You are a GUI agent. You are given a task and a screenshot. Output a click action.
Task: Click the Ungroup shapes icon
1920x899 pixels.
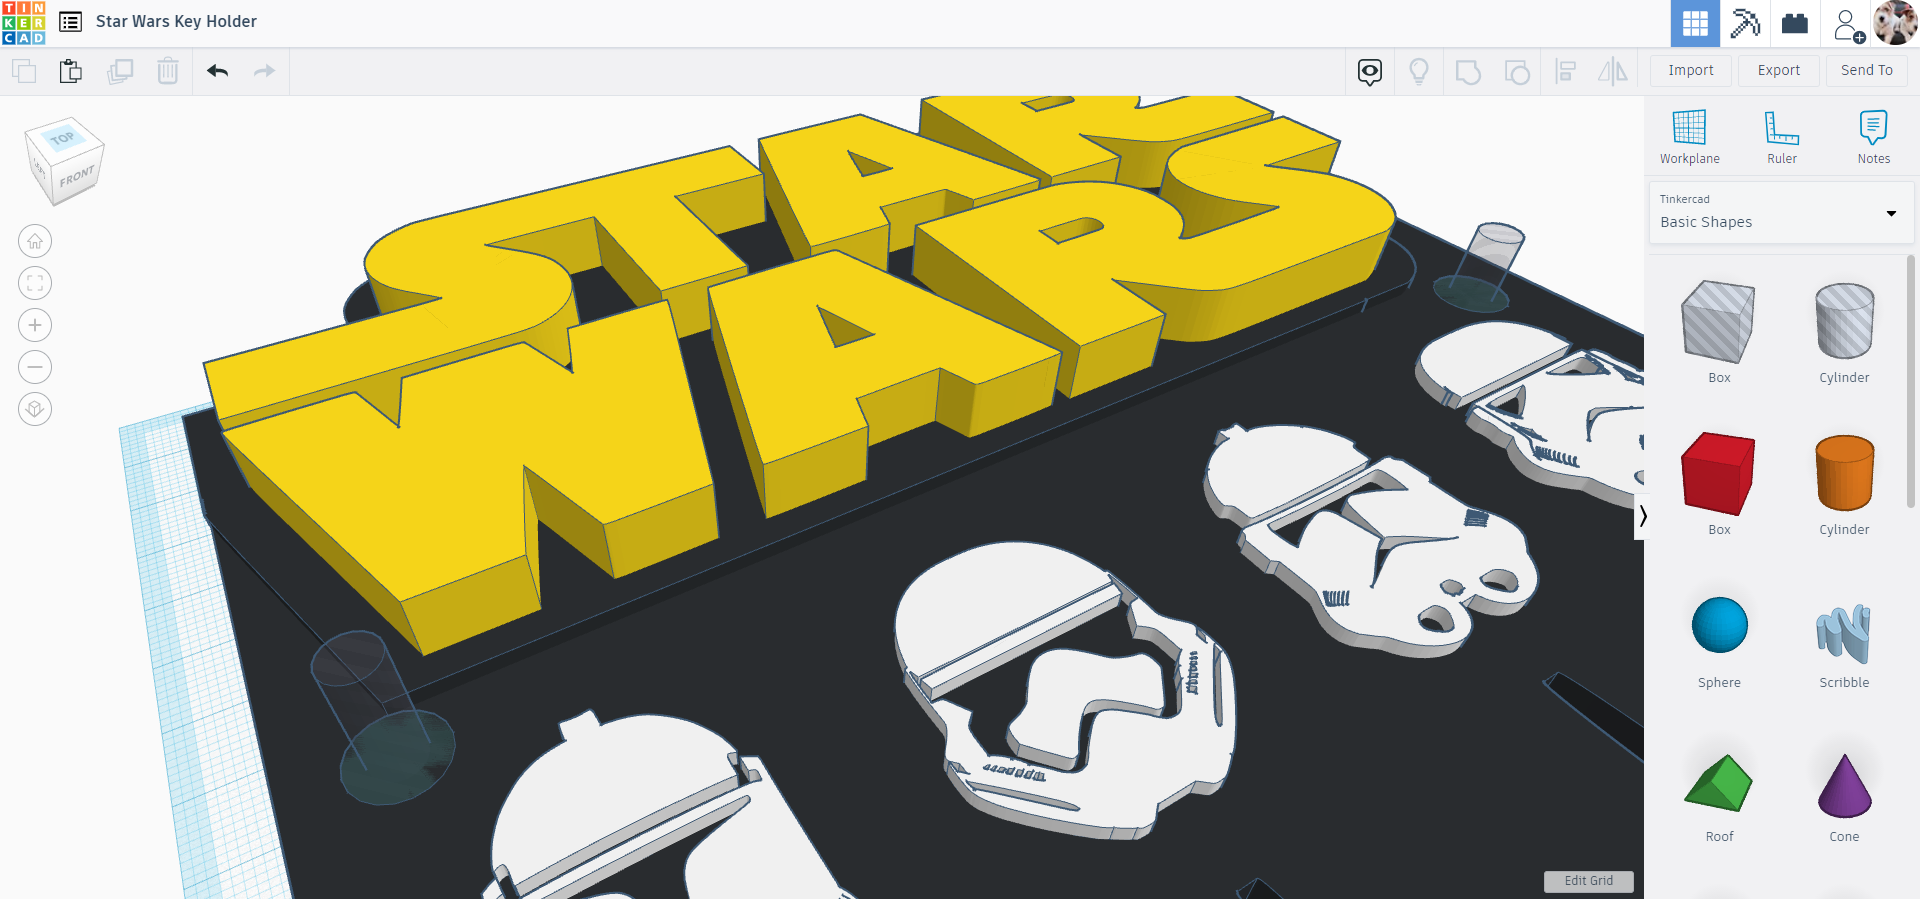click(x=1517, y=72)
